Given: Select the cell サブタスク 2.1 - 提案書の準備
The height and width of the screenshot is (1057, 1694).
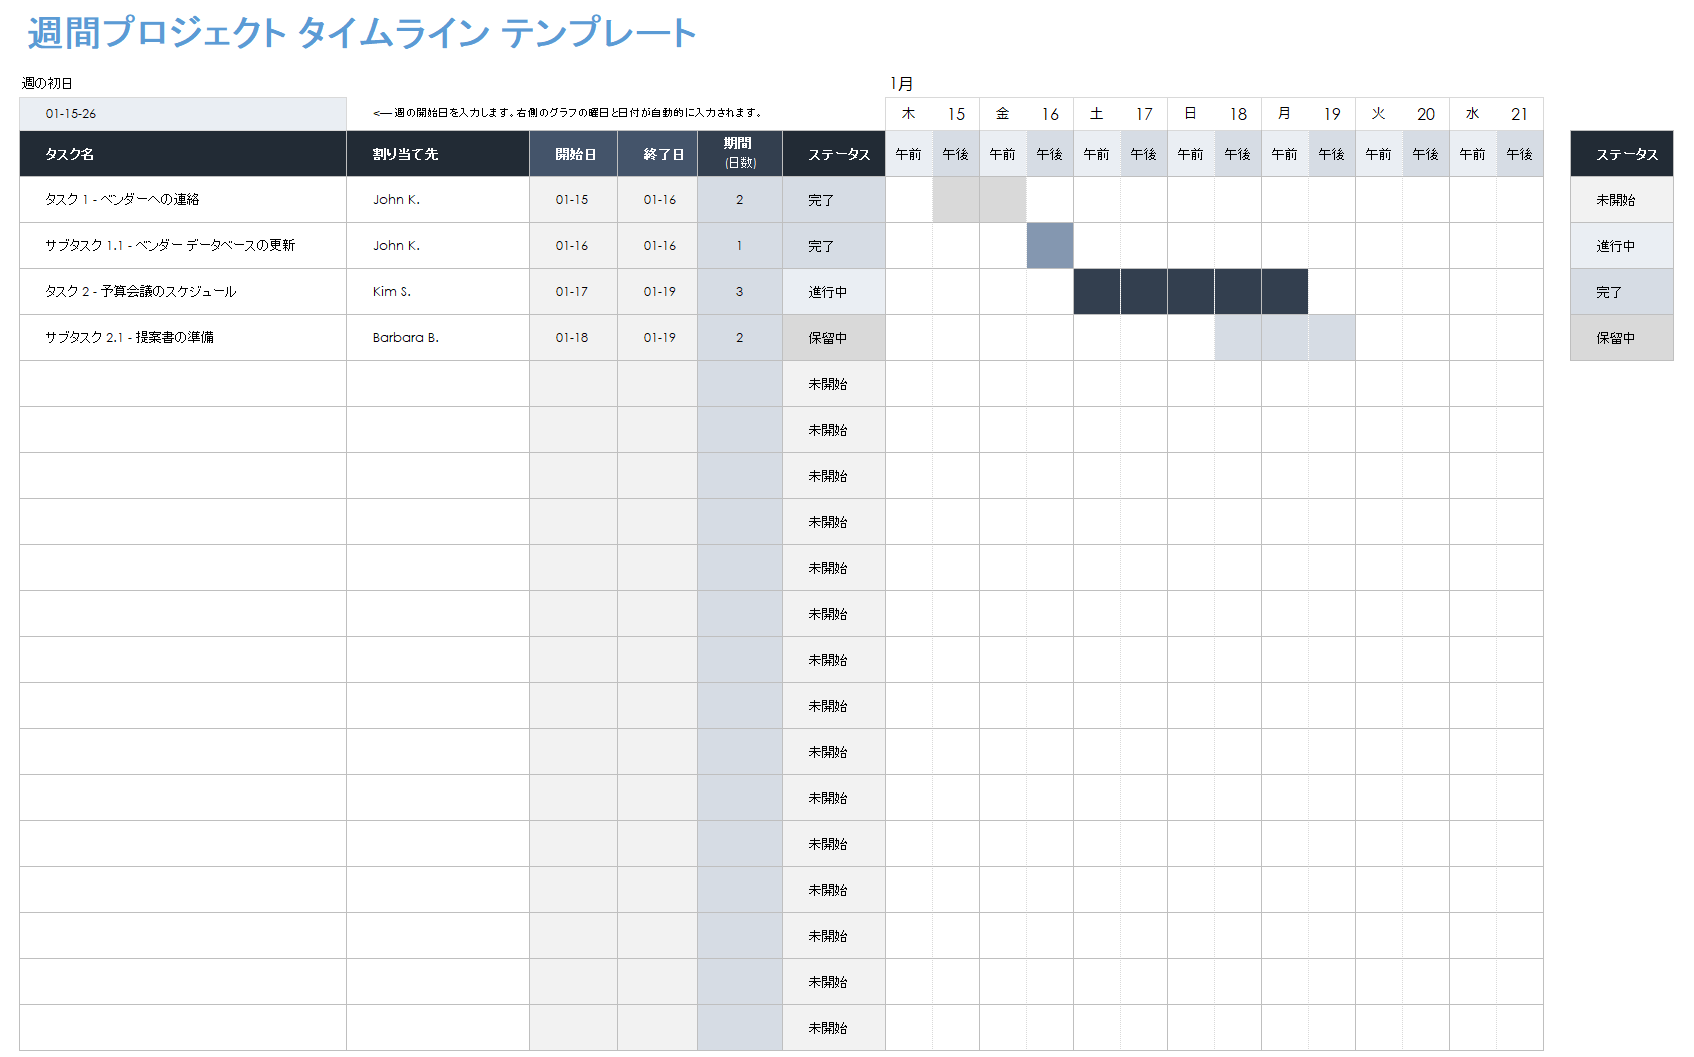Looking at the screenshot, I should pyautogui.click(x=183, y=338).
